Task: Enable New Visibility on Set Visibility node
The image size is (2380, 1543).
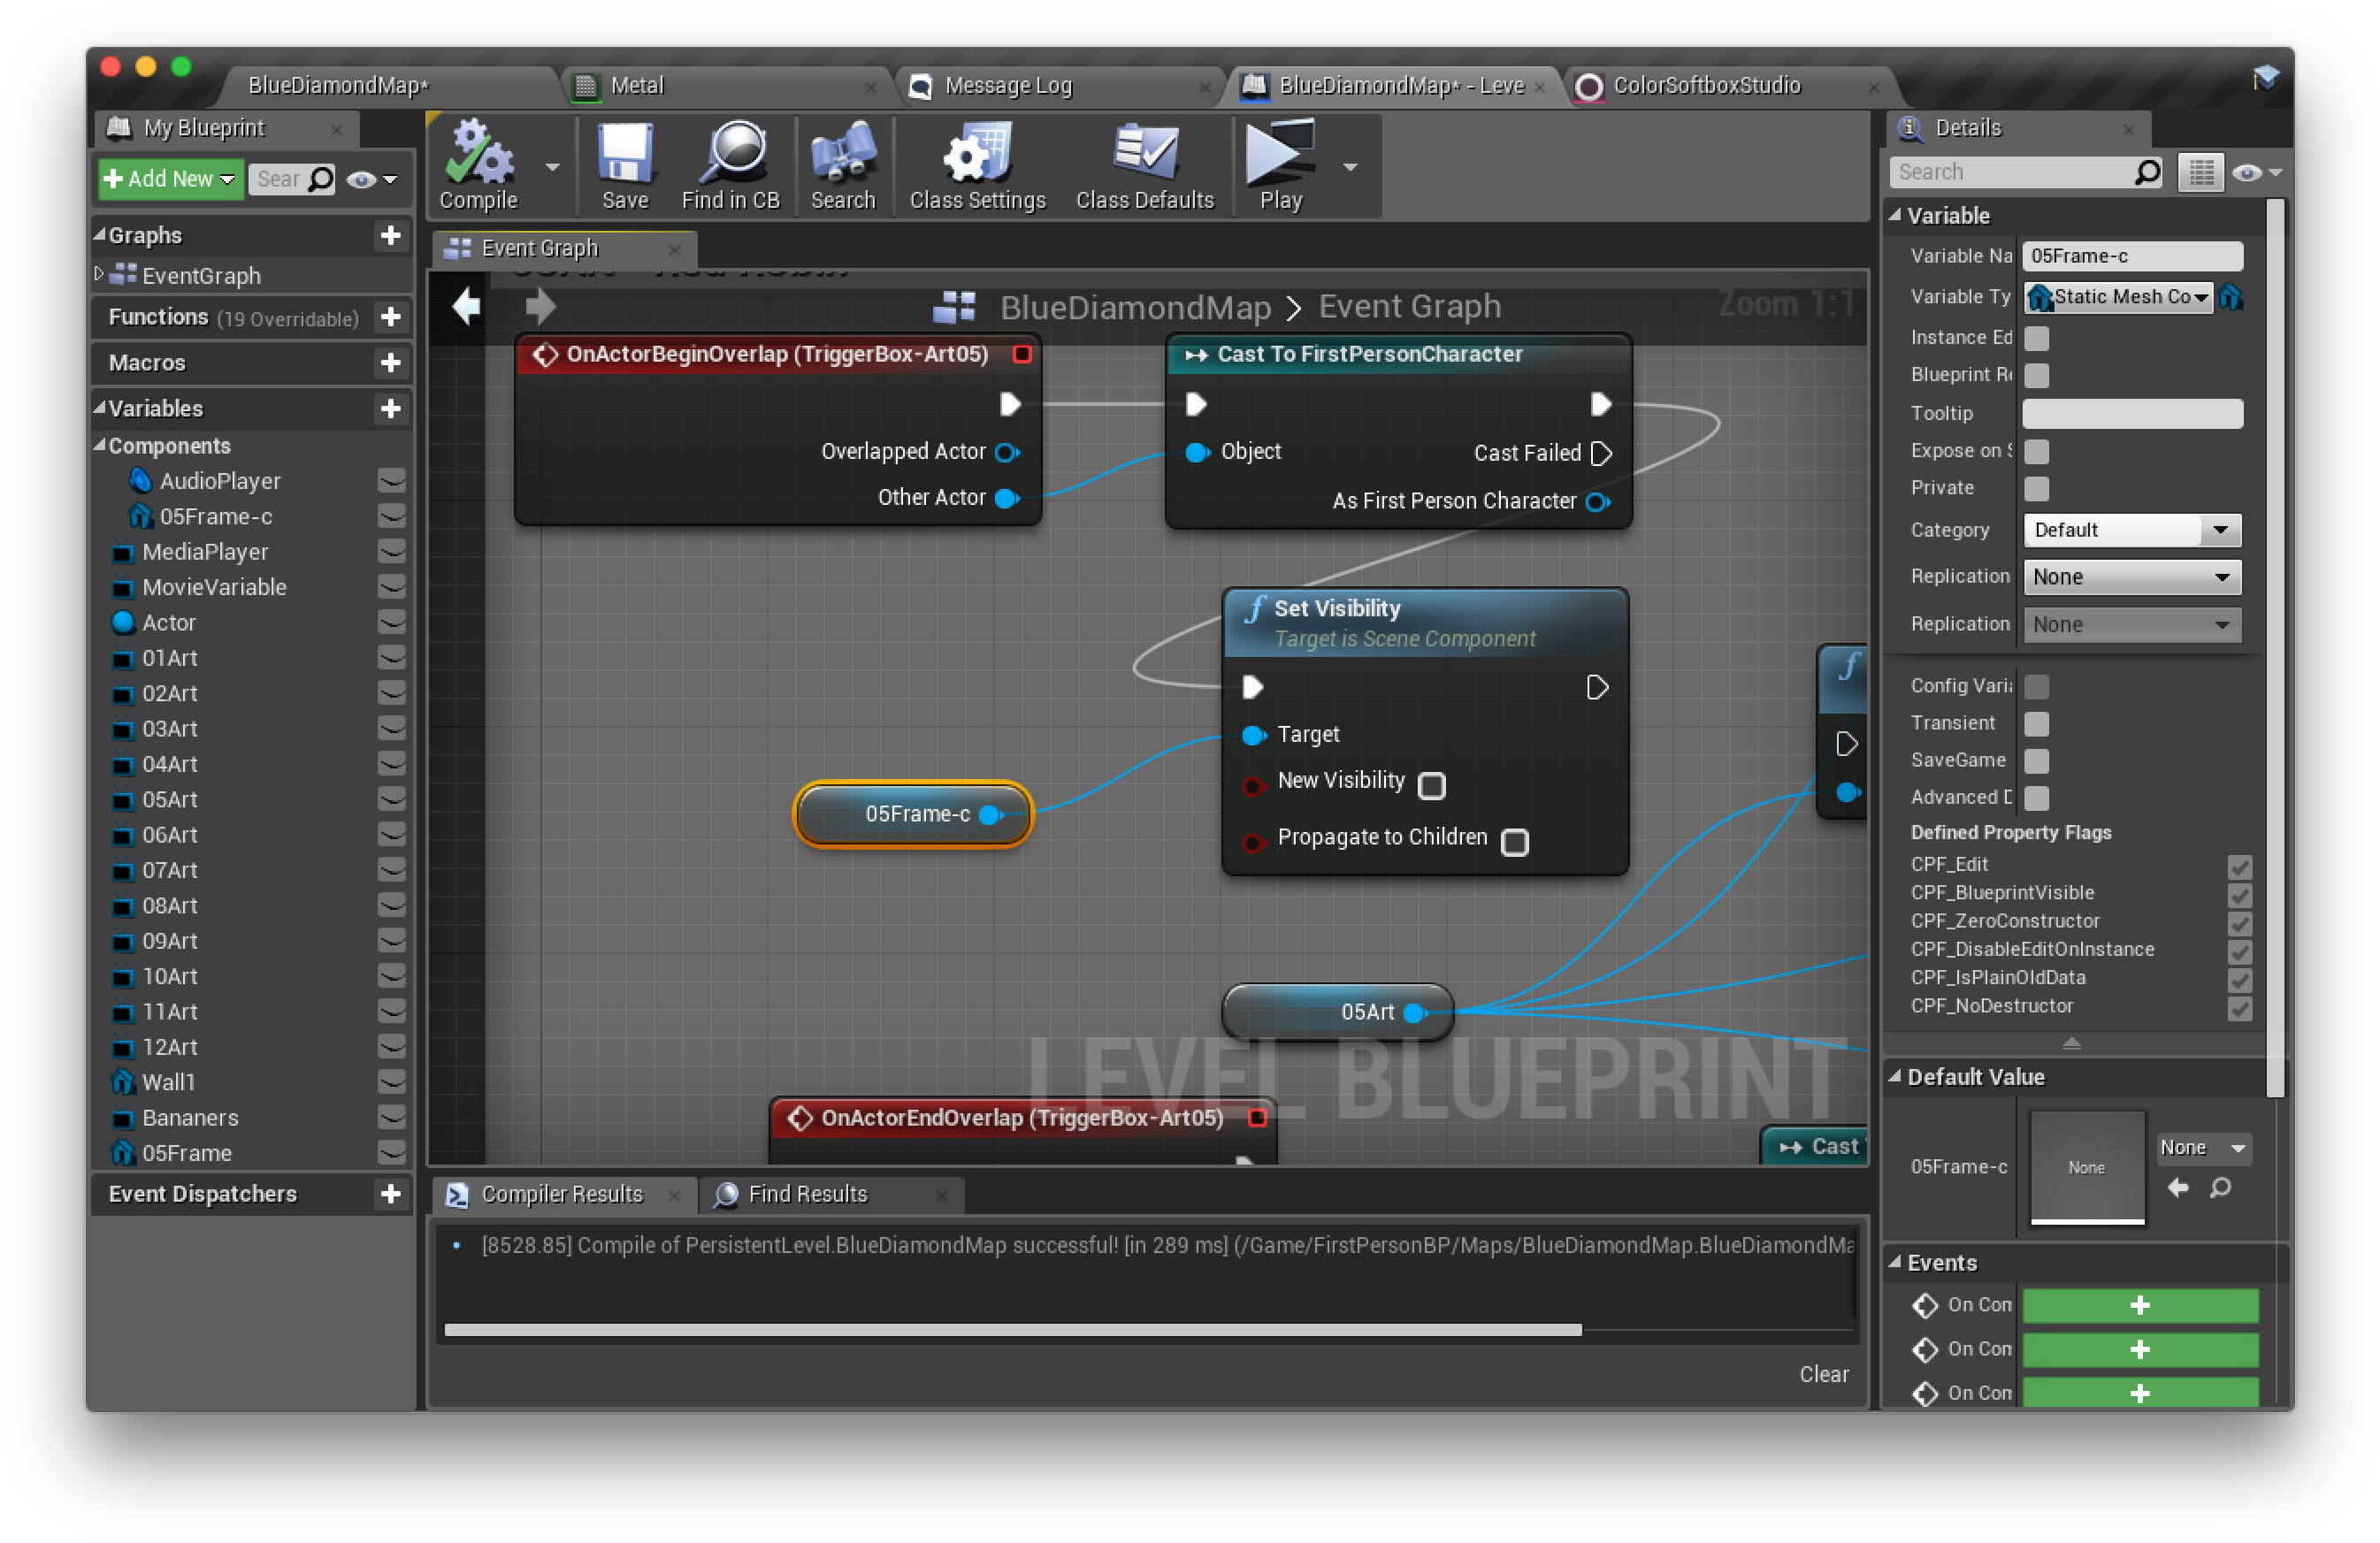Action: 1431,786
